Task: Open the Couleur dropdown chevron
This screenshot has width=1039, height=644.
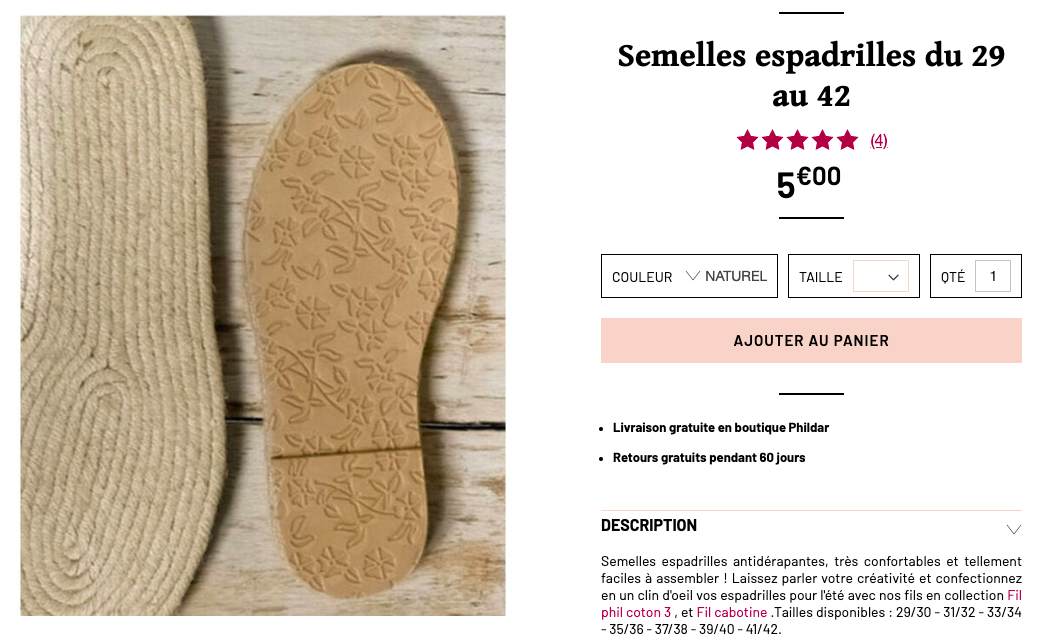Action: pyautogui.click(x=692, y=276)
